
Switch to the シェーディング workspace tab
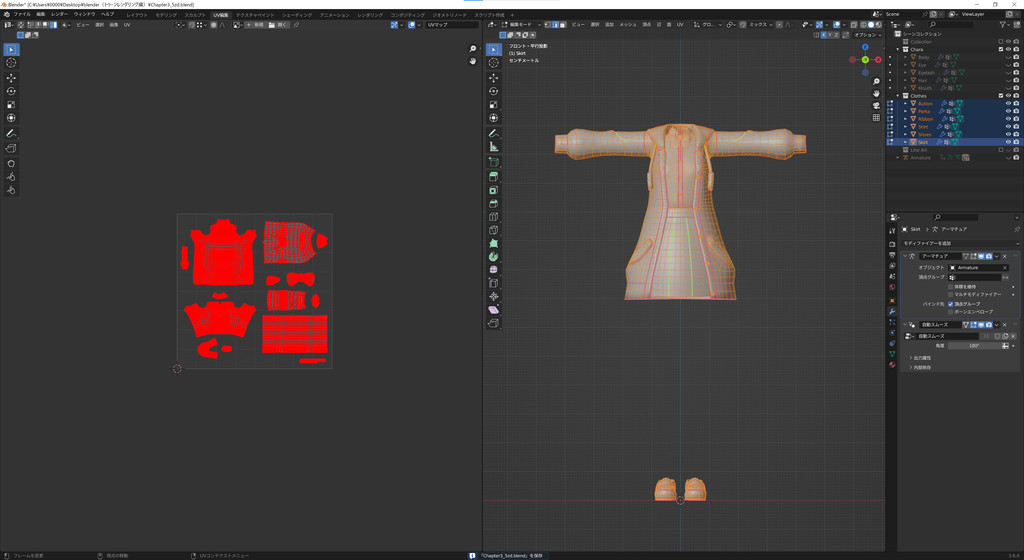coord(296,15)
